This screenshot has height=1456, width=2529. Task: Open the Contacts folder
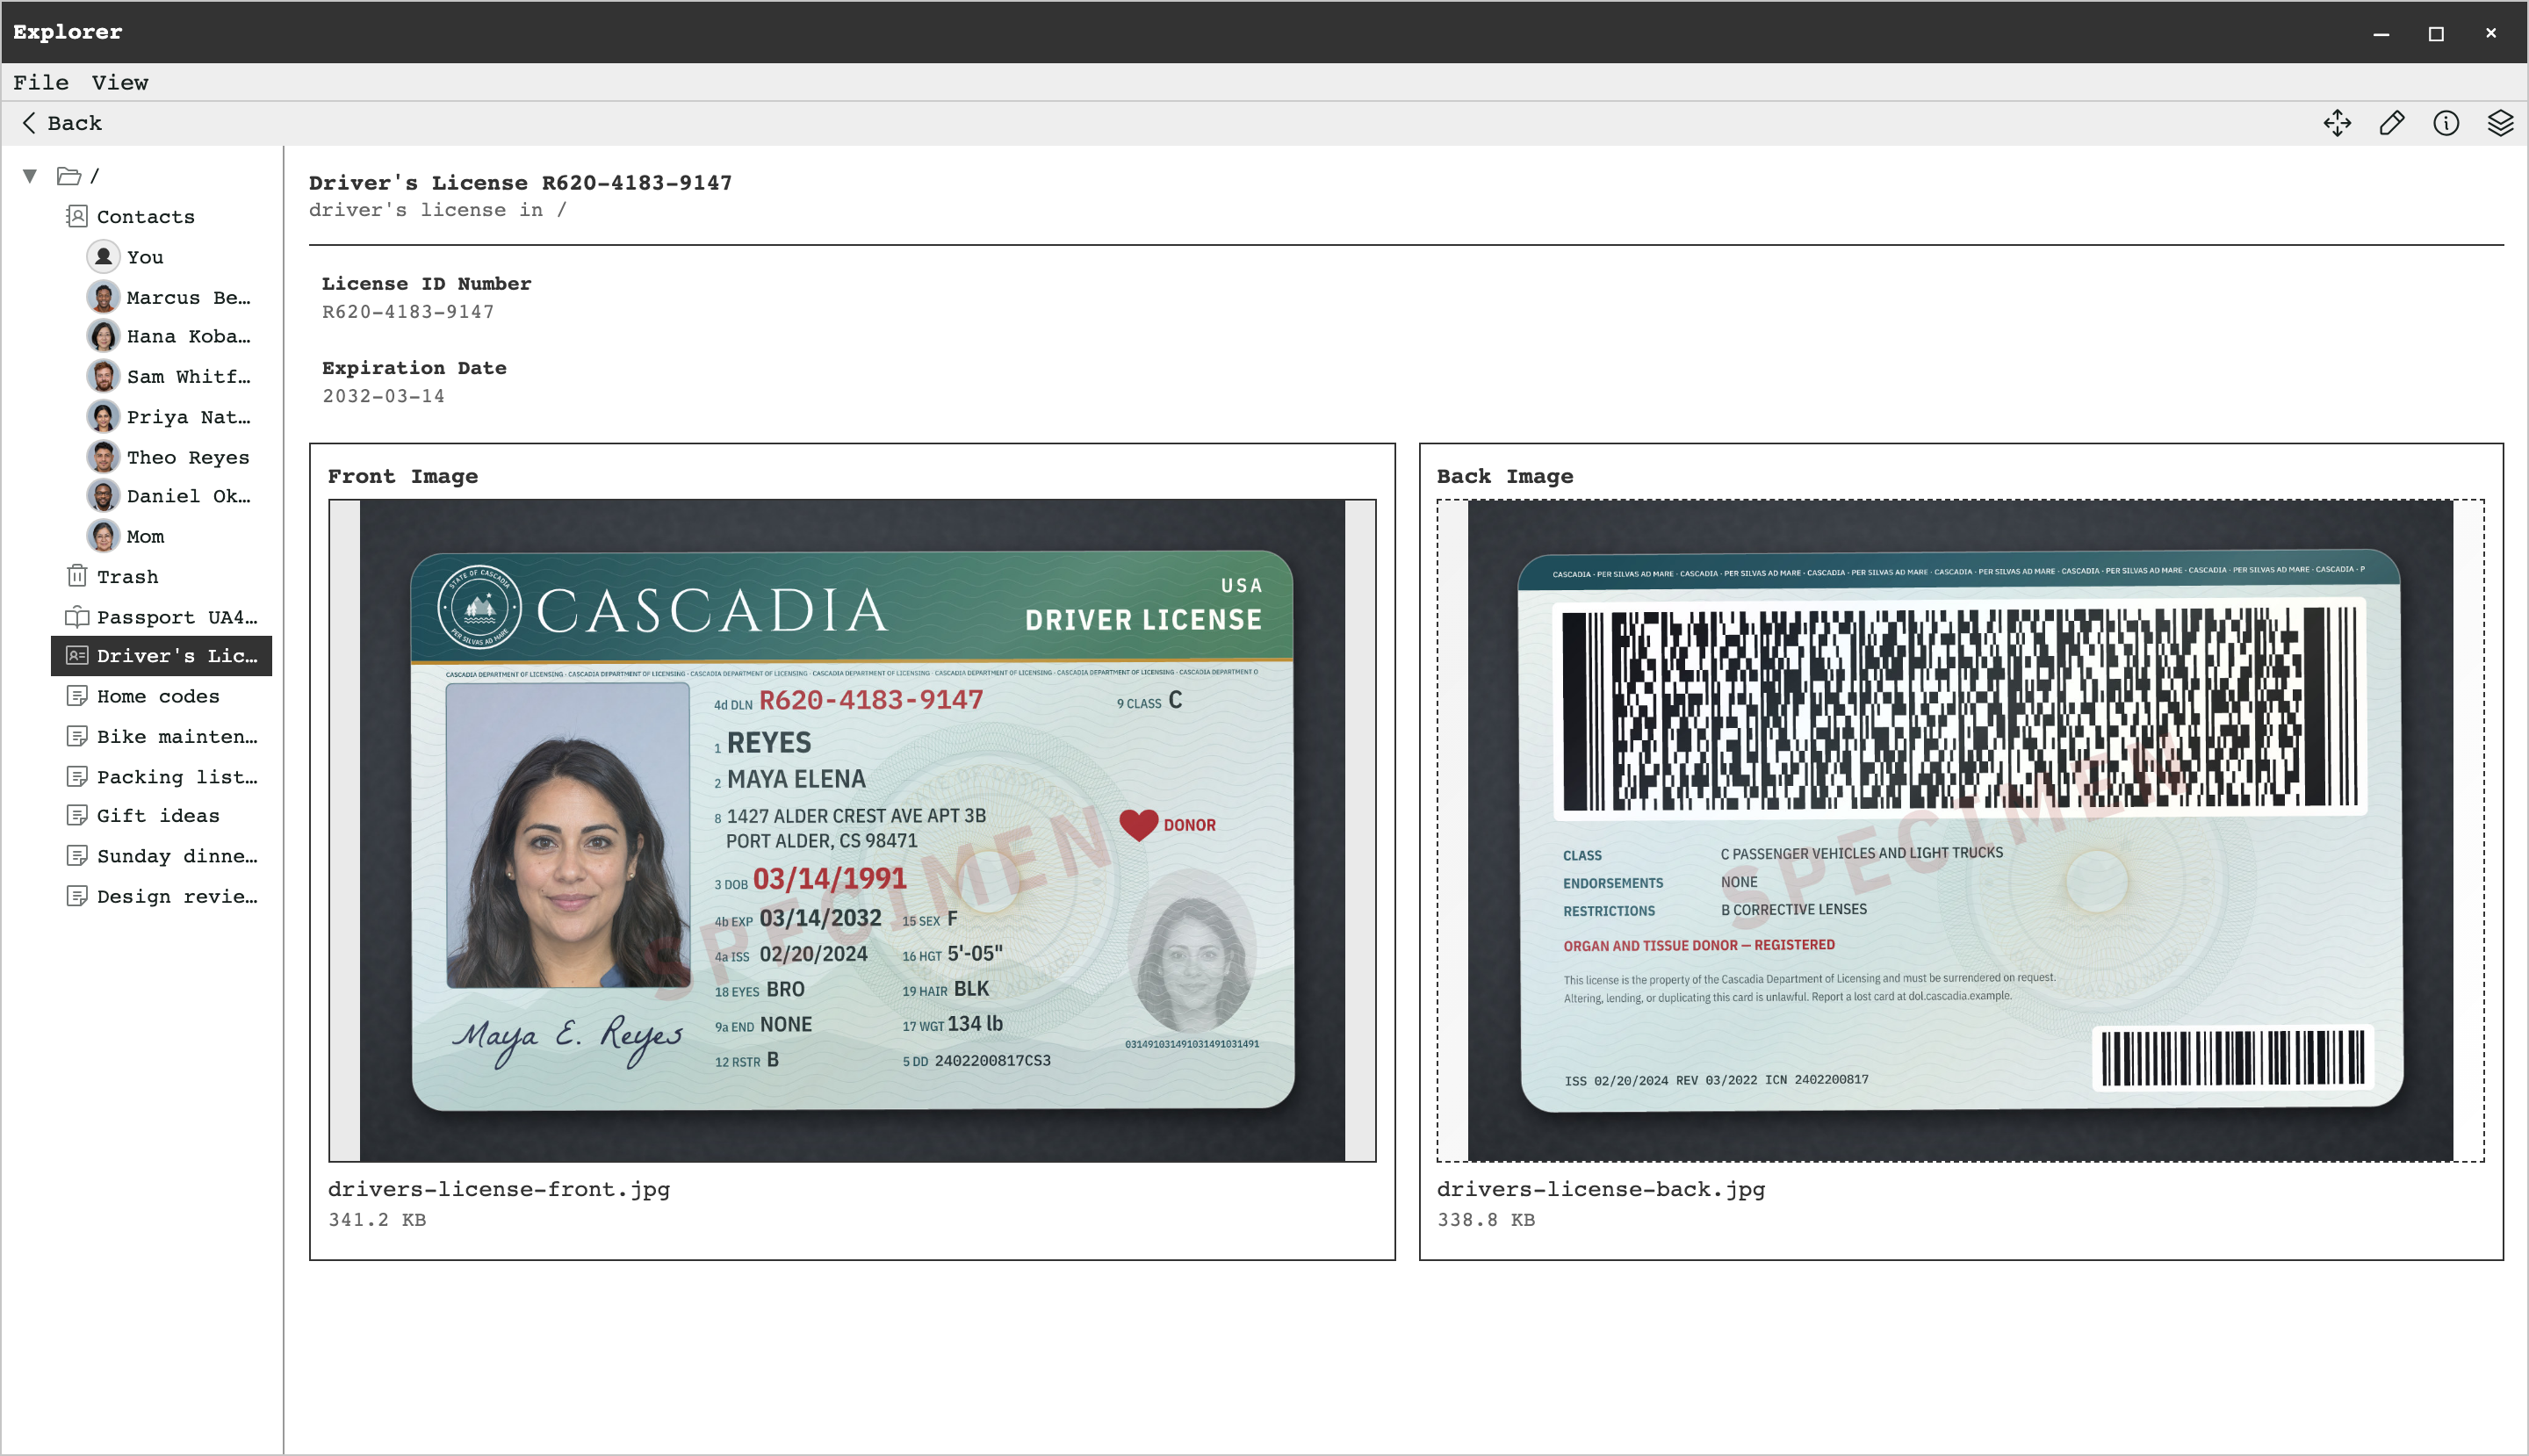coord(145,216)
